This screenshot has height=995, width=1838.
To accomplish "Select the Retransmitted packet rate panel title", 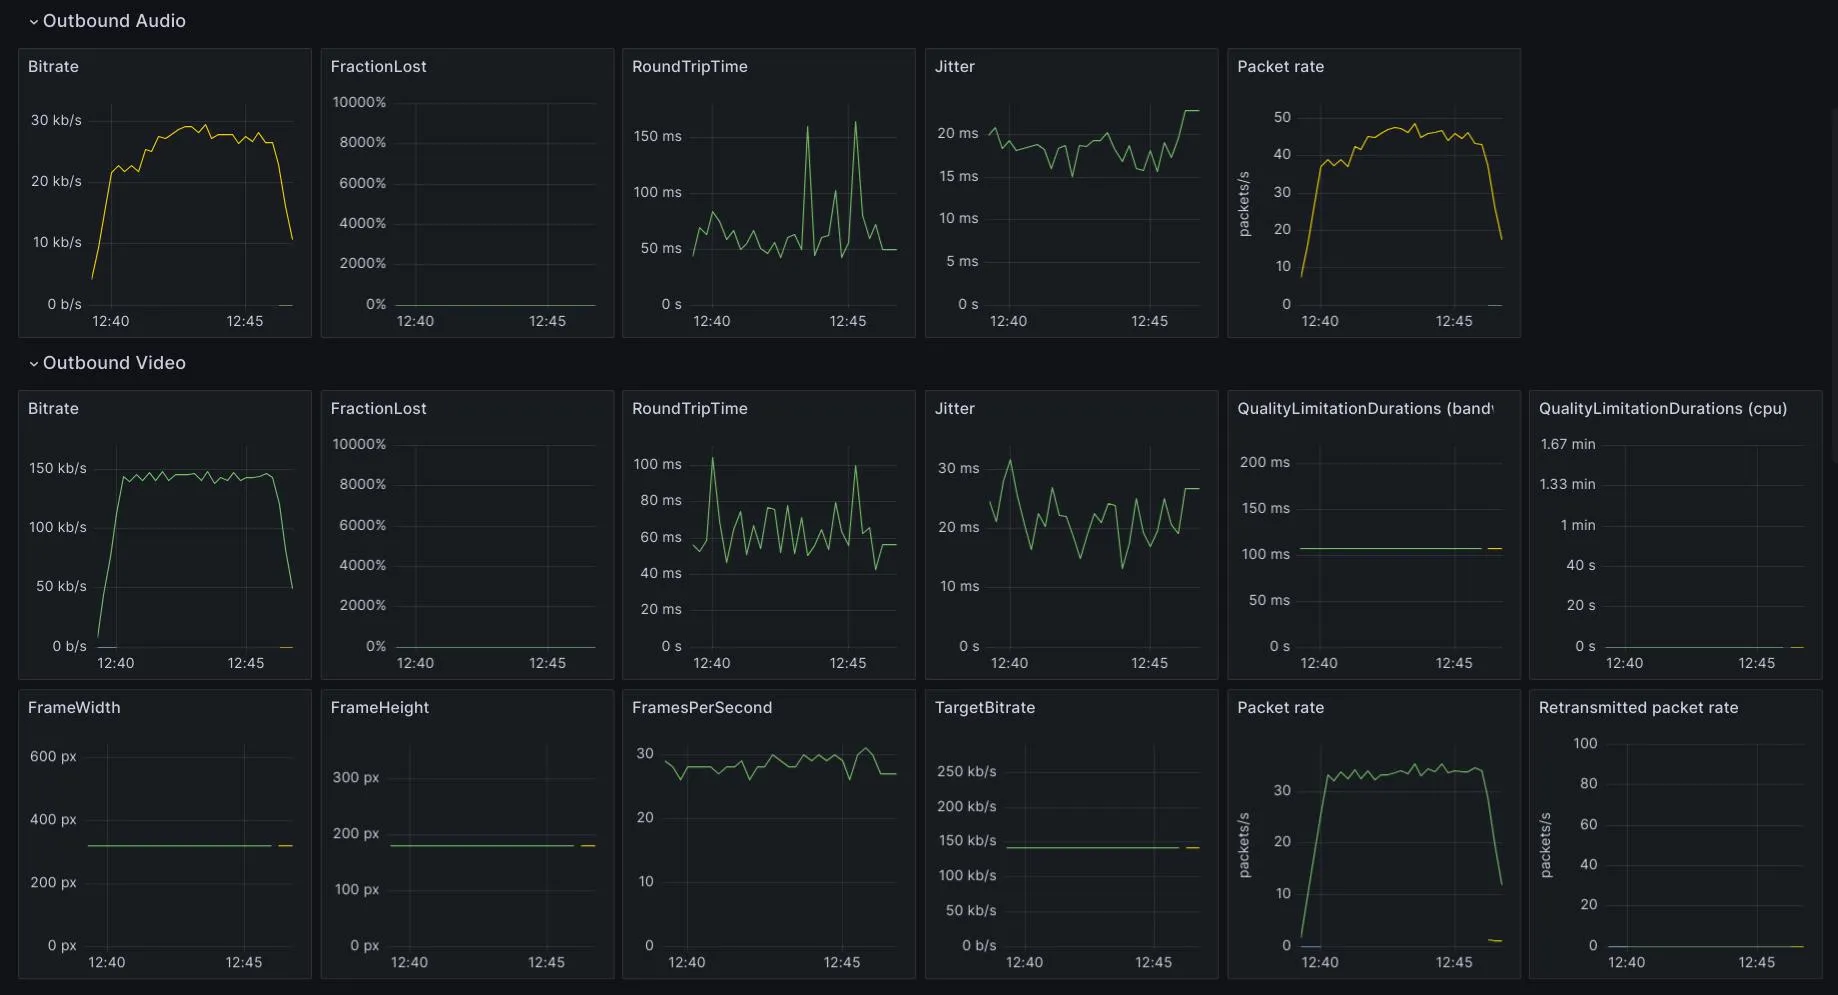I will coord(1639,708).
